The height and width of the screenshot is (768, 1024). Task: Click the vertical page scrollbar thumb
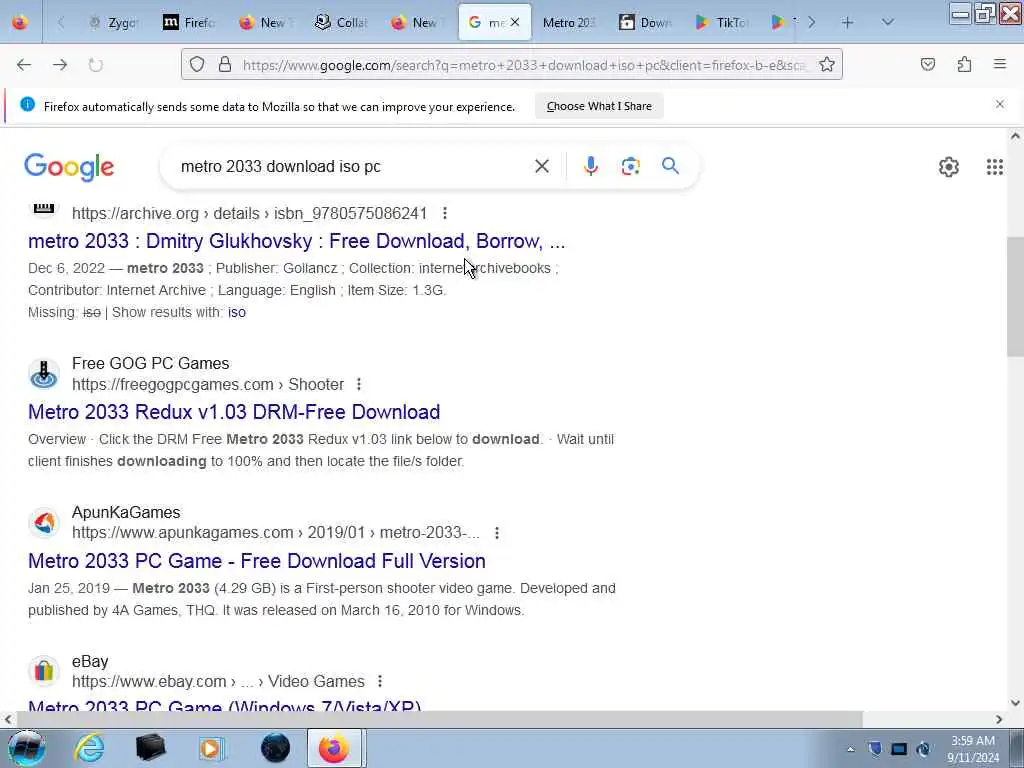(x=1015, y=297)
